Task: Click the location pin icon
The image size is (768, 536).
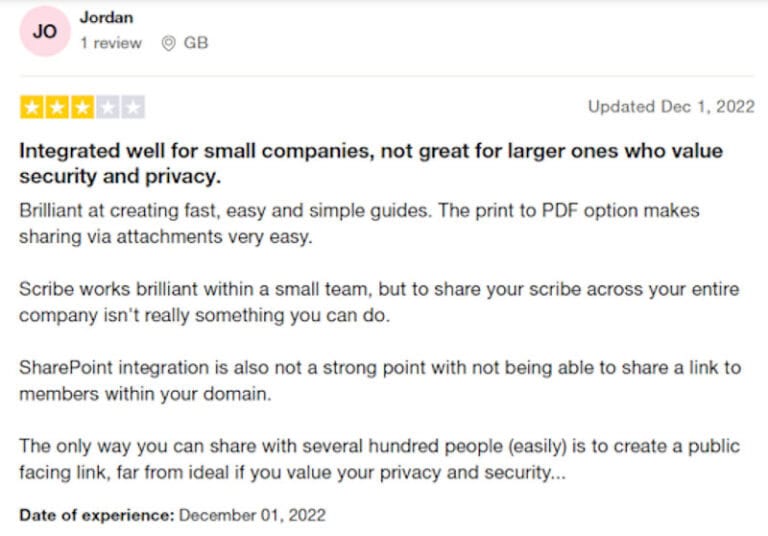Action: click(x=168, y=44)
